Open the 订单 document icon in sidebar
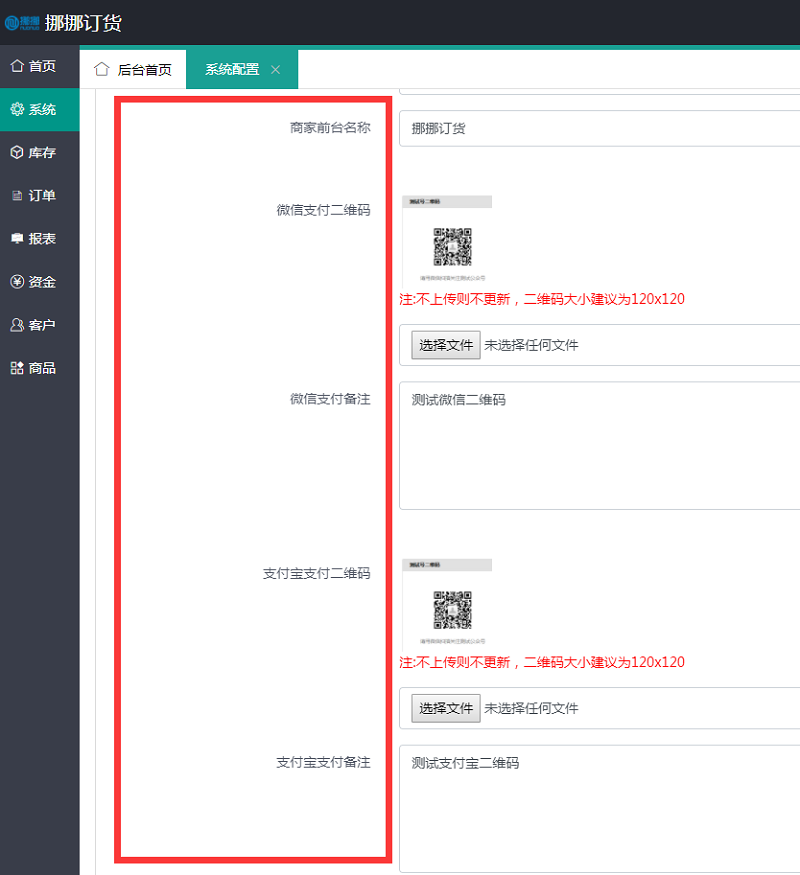The image size is (800, 875). click(x=17, y=195)
